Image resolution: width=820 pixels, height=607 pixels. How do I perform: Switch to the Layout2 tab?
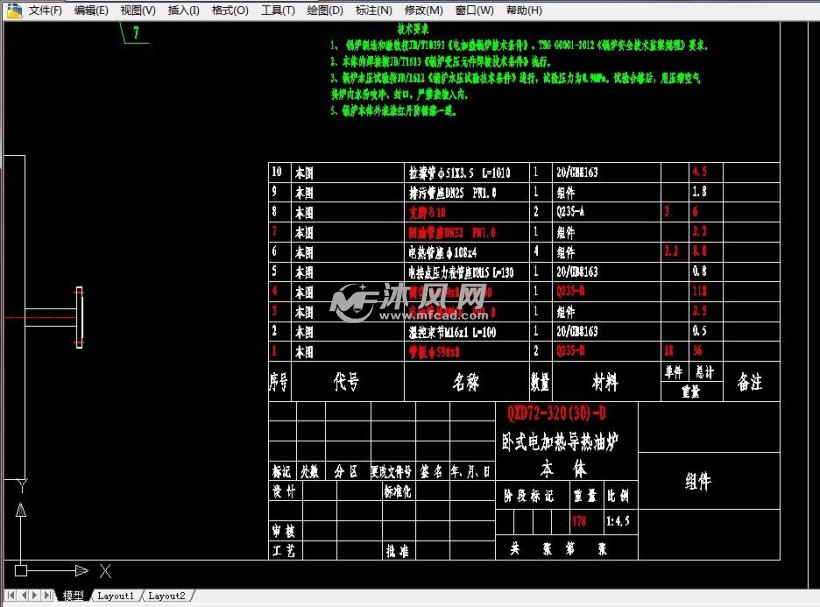tap(166, 596)
